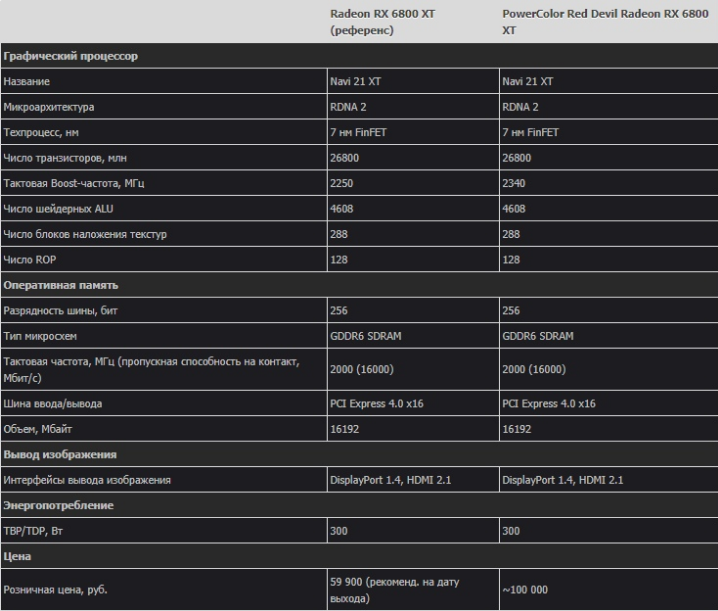Screen dimensions: 718x611
Task: Click "DisplayPort 1.4, HDMI 2.1" in the PowerColor column
Action: point(563,480)
